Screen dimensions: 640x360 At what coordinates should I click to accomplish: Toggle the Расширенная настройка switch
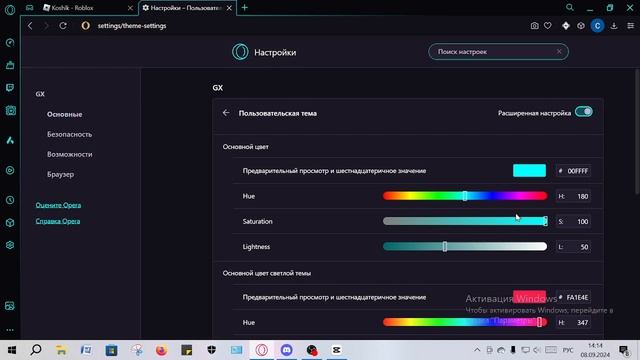pos(584,112)
